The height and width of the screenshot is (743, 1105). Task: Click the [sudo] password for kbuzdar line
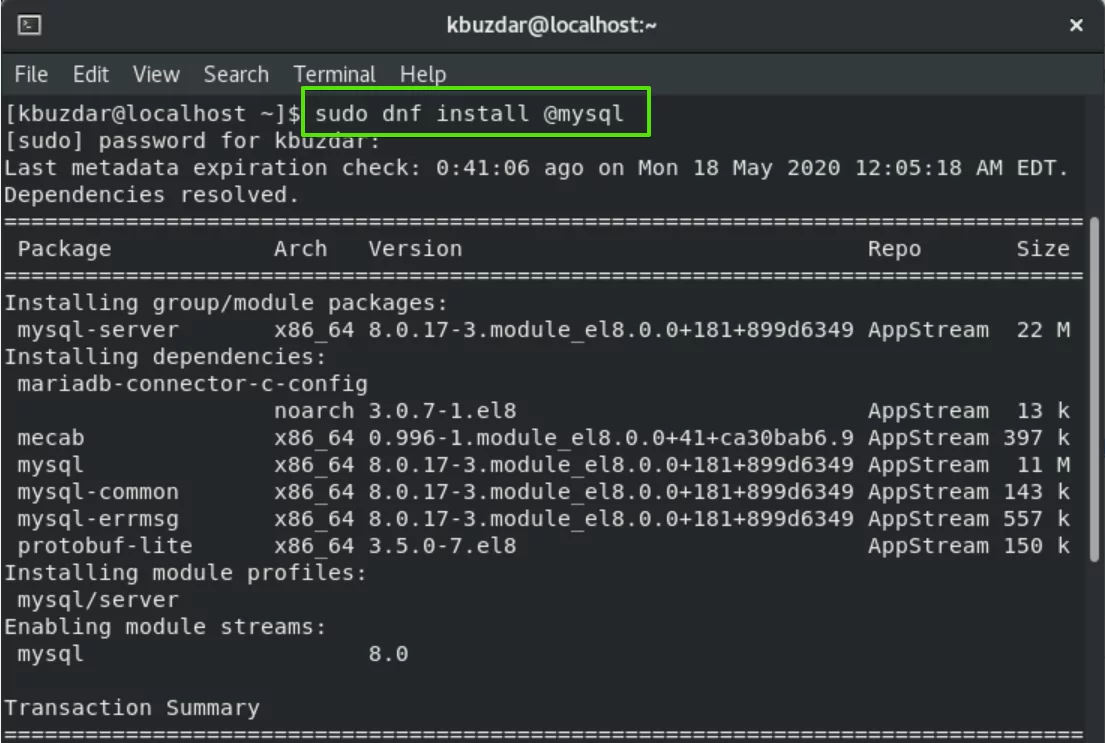(x=192, y=140)
